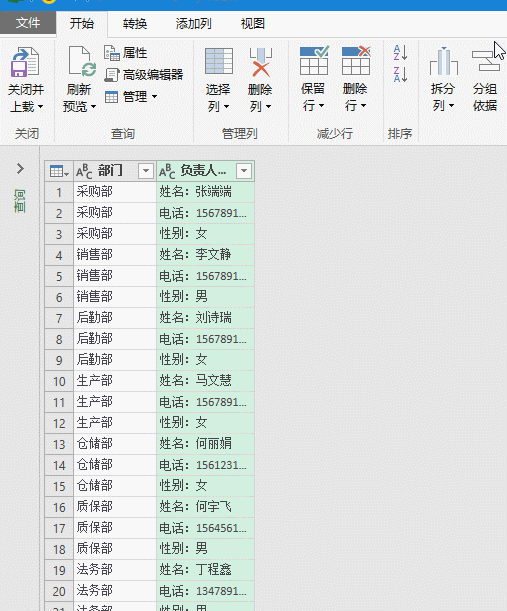Click 后勤部 cell in row 7
Viewport: 507px width, 611px height.
tap(115, 318)
